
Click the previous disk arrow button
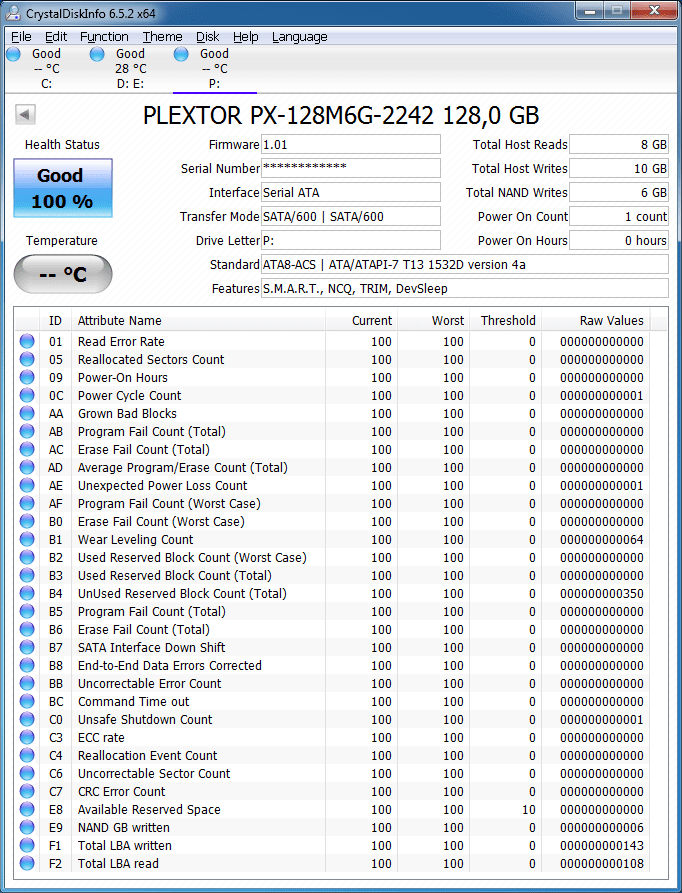25,114
